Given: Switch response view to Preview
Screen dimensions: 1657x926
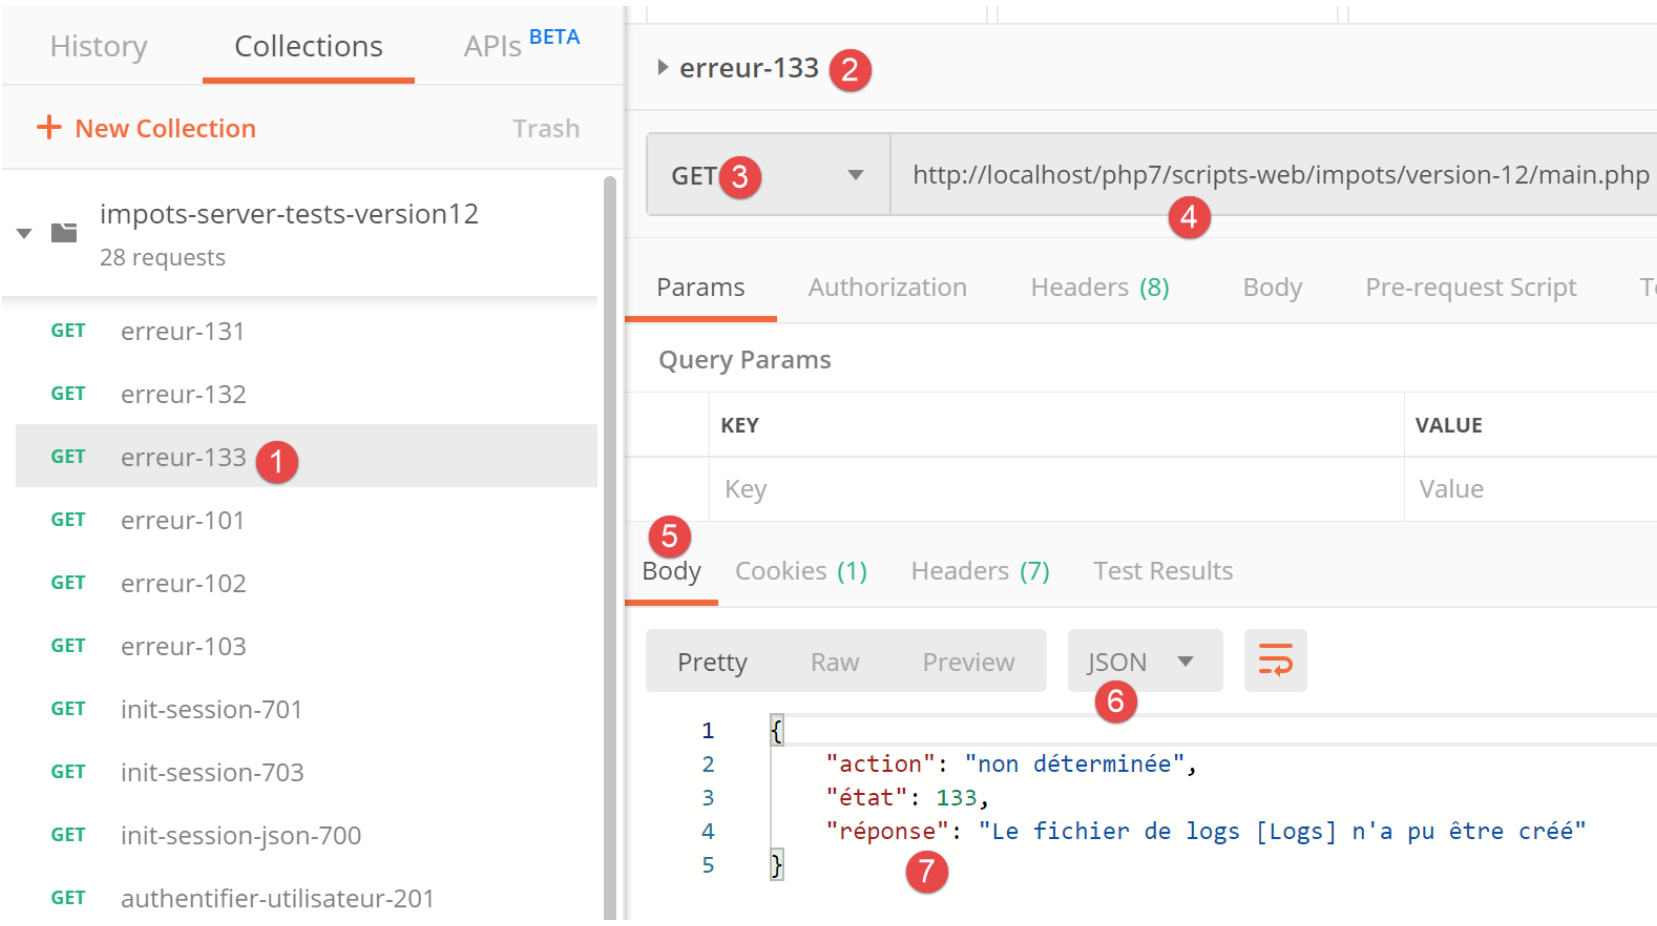Looking at the screenshot, I should tap(967, 662).
